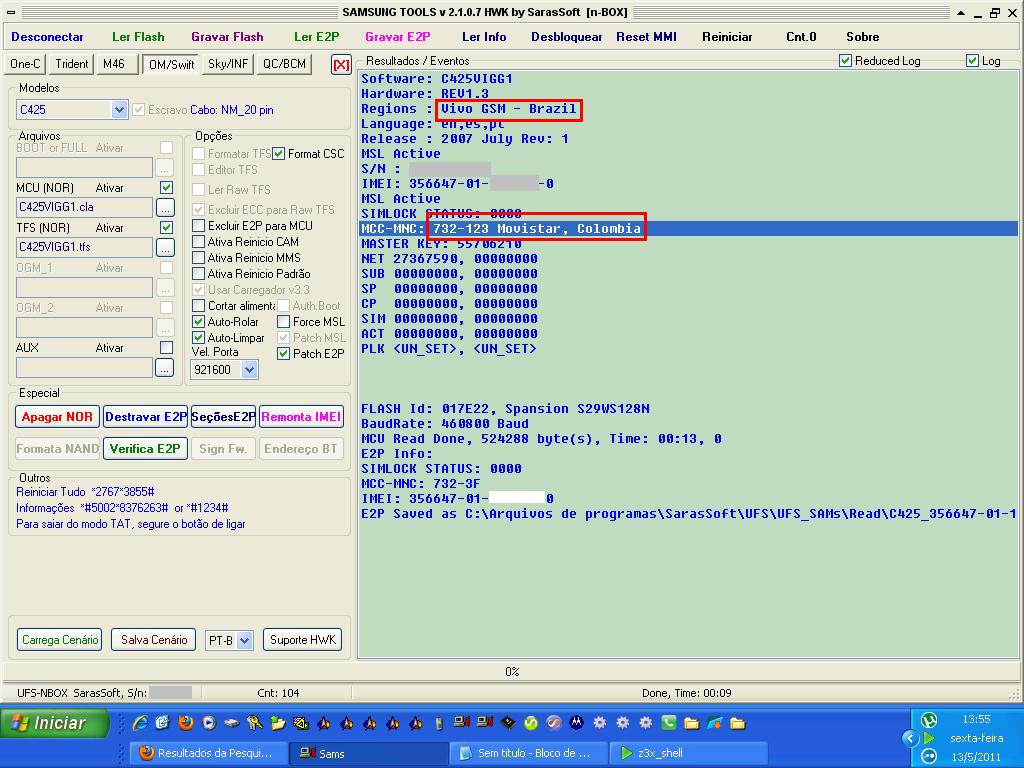
Task: Browse for the TFS (NOR) file
Action: [x=165, y=248]
